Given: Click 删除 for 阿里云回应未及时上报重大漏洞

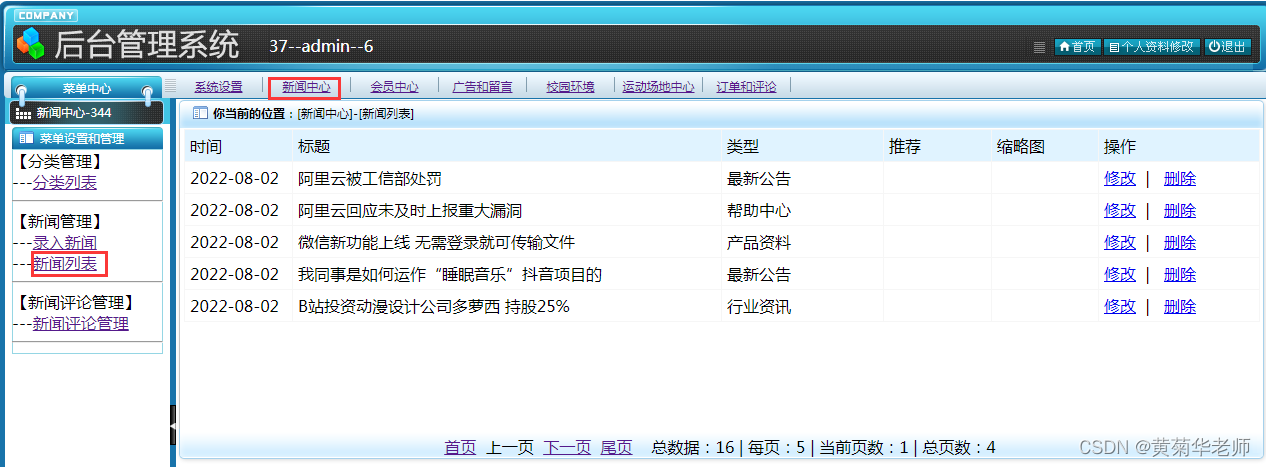Looking at the screenshot, I should pyautogui.click(x=1180, y=211).
